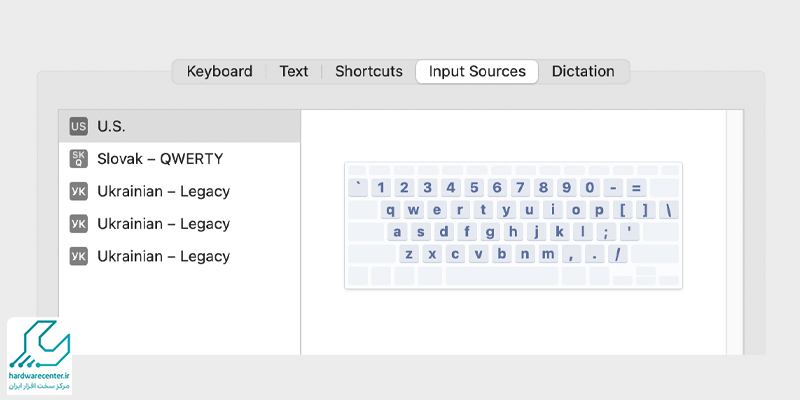
Task: Open the Text tab
Action: coord(294,72)
